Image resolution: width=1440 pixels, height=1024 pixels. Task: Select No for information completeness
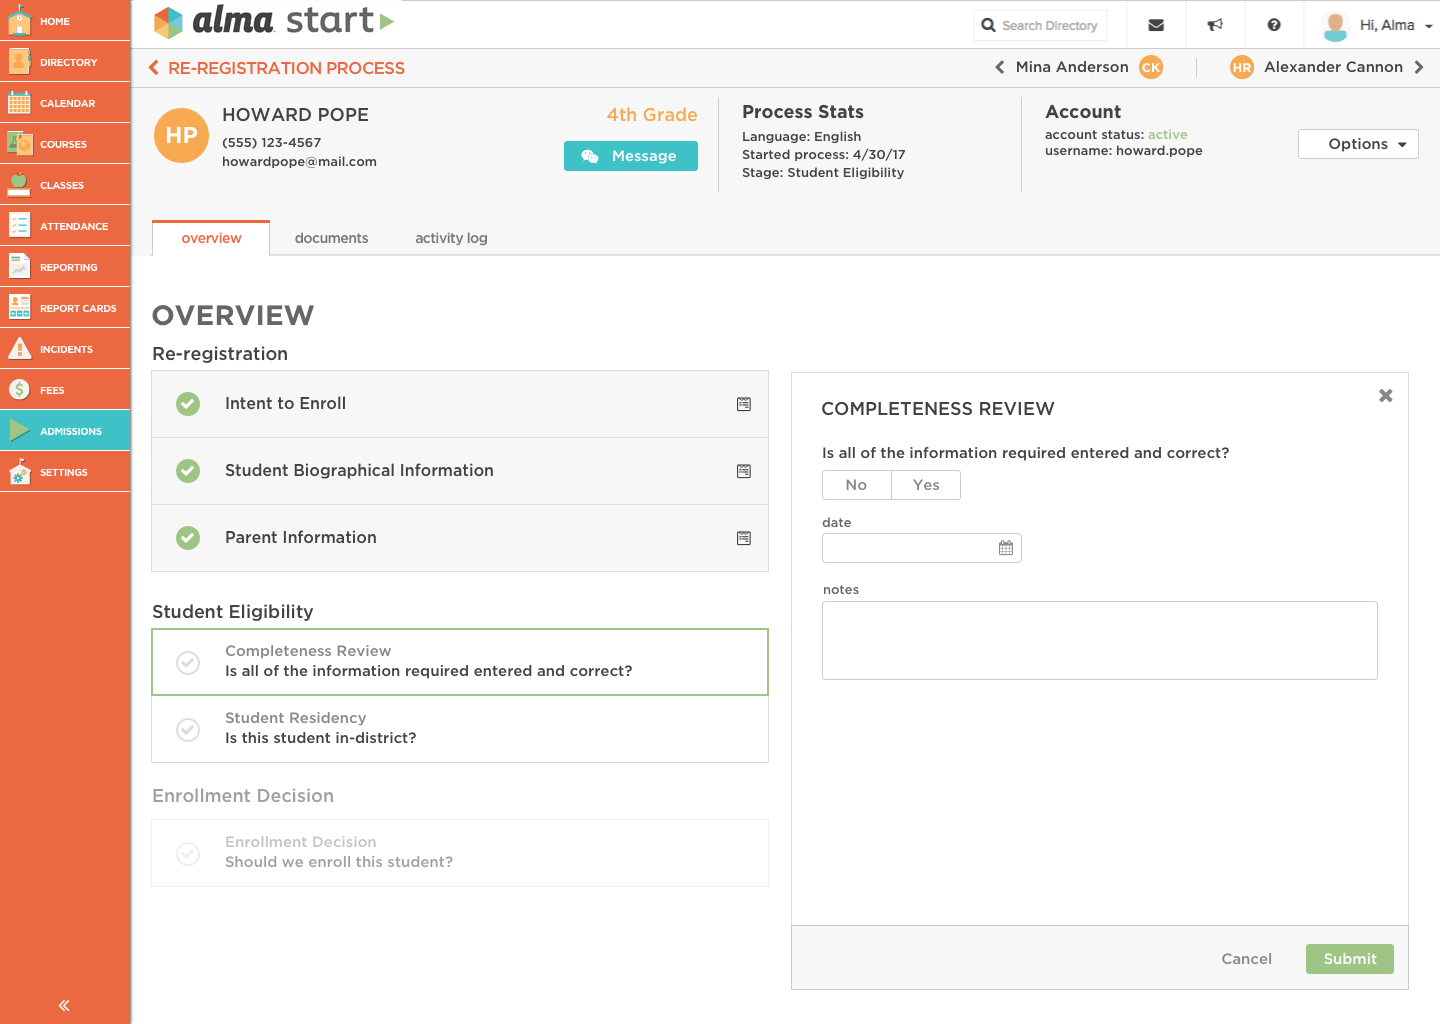tap(856, 485)
